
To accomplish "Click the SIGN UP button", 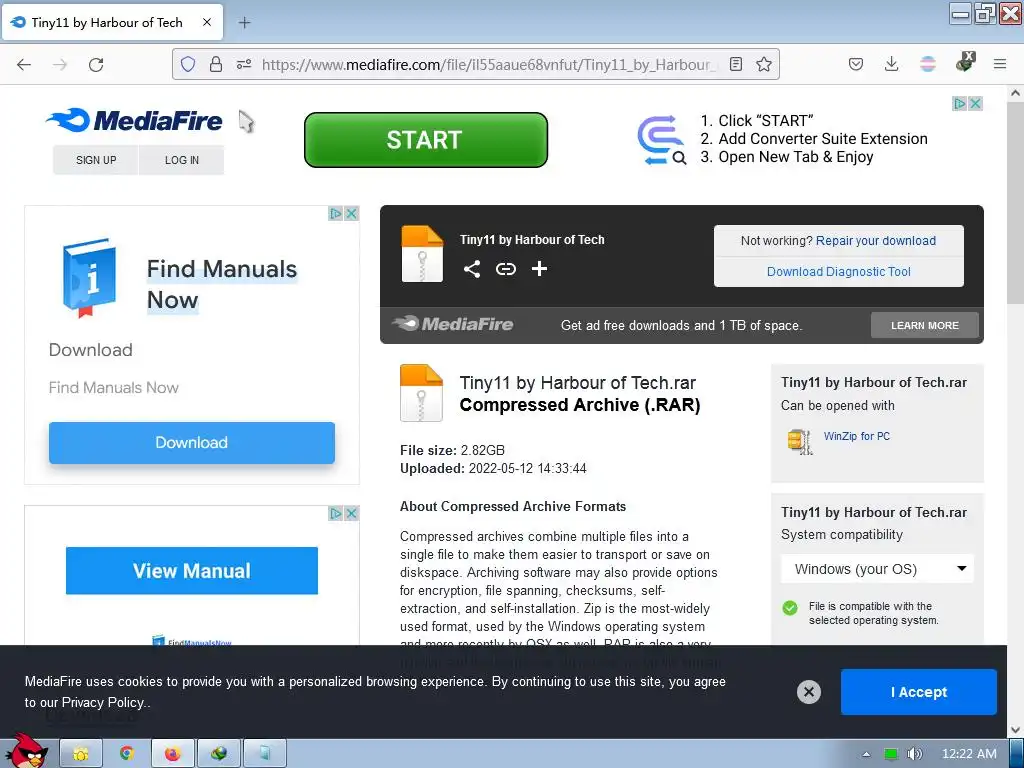I will [96, 160].
